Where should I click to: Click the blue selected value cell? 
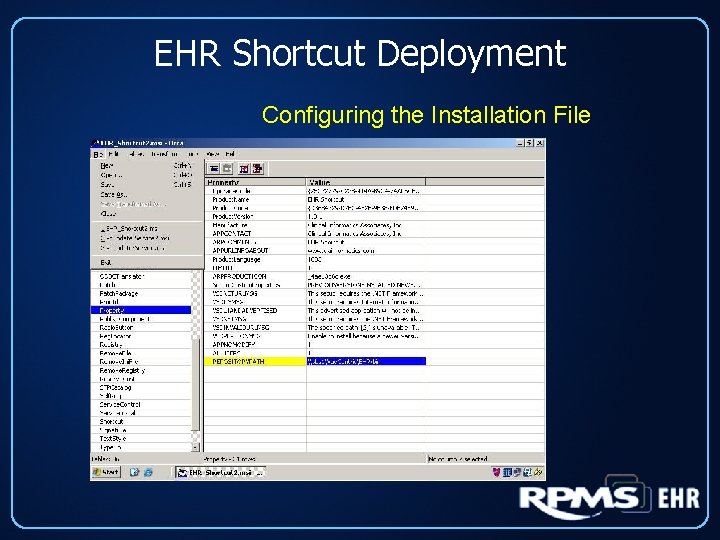pos(366,361)
